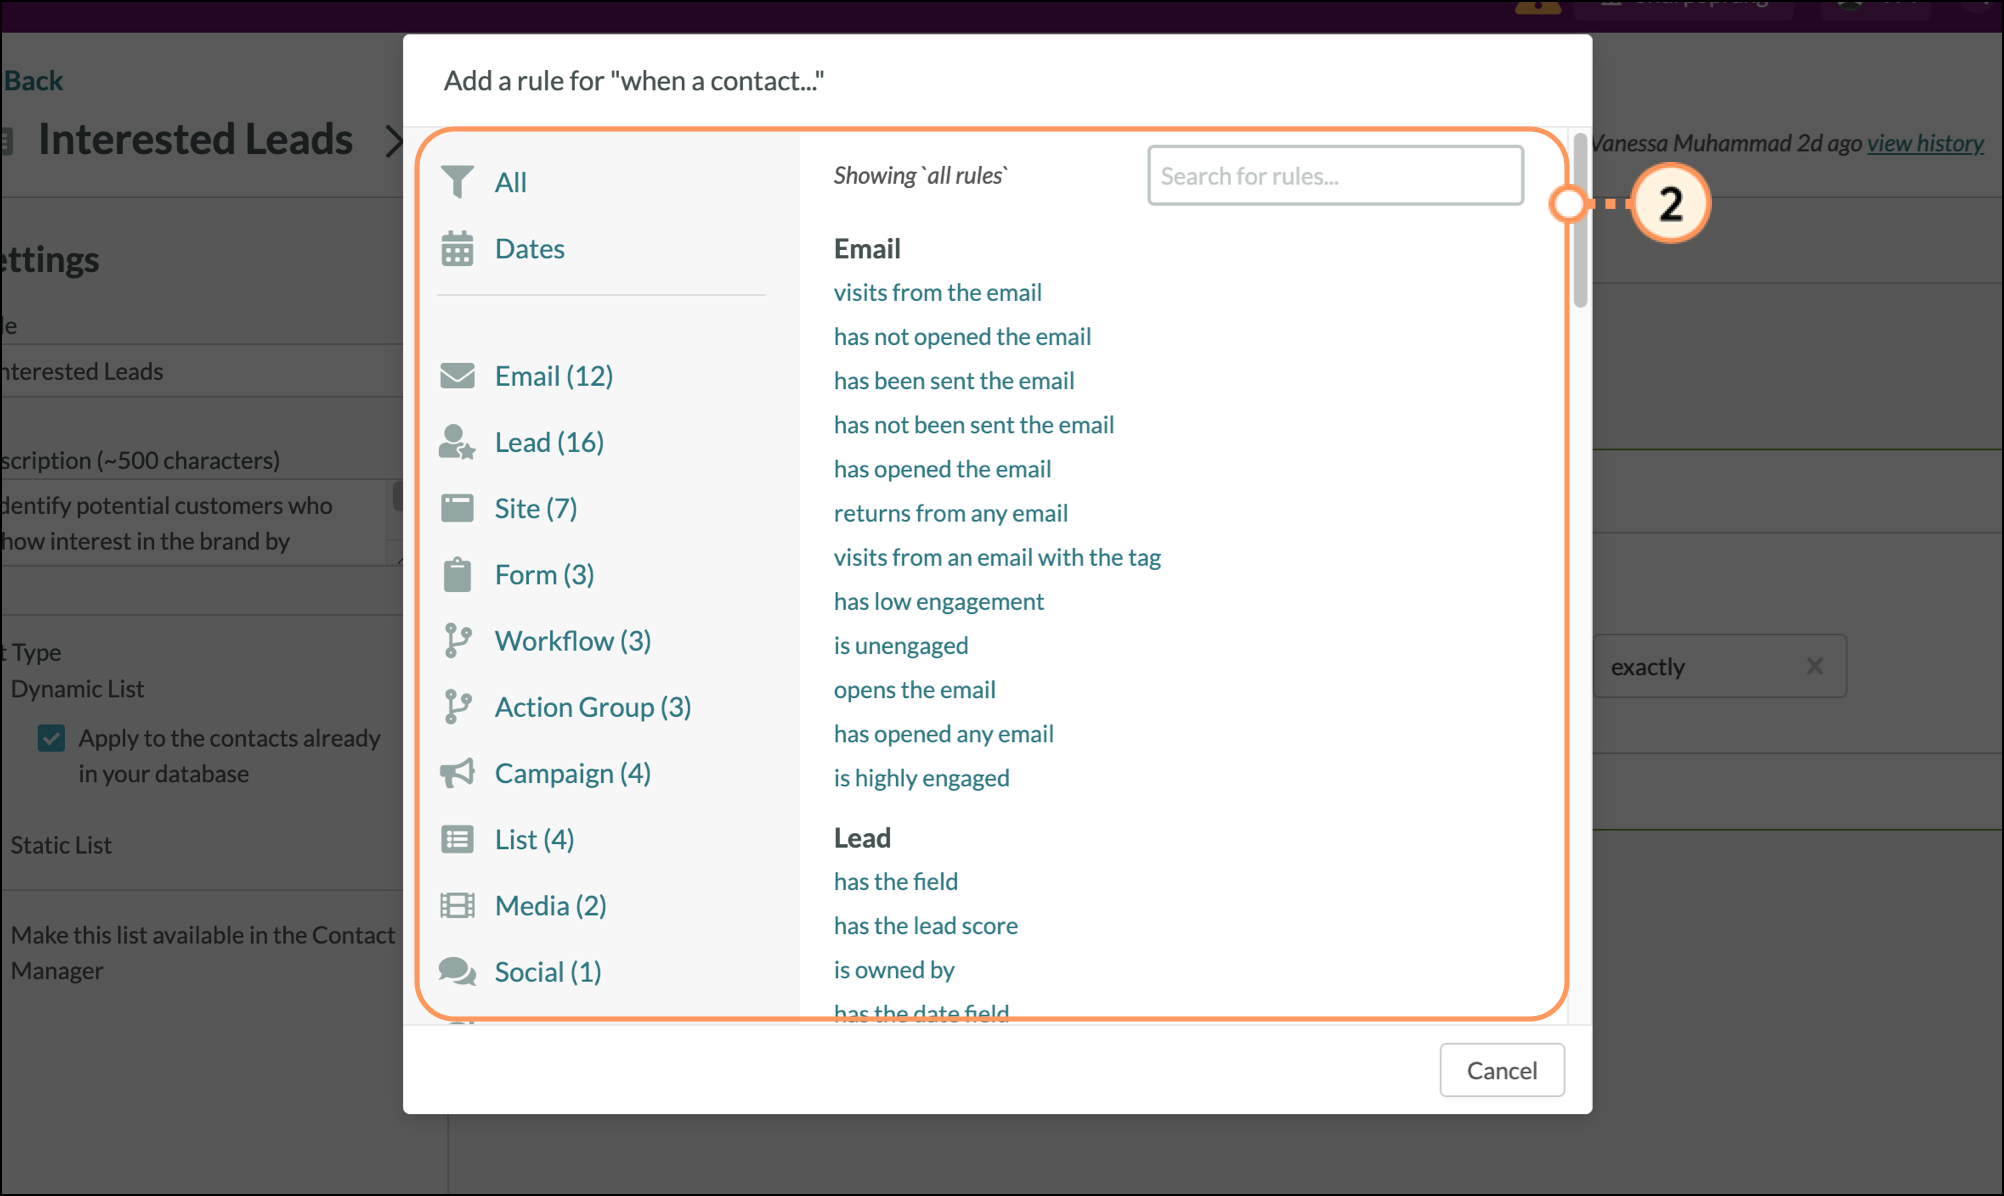
Task: Filter rules by List (4) category
Action: pyautogui.click(x=534, y=840)
